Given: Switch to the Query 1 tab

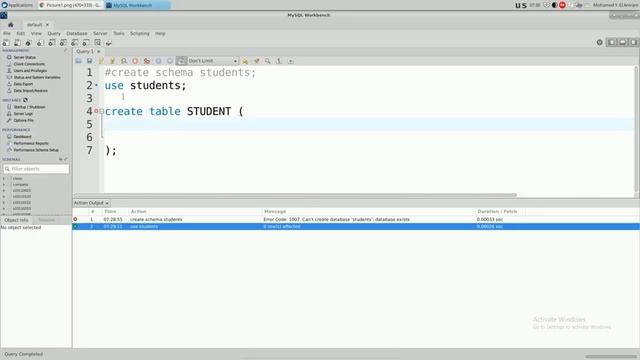Looking at the screenshot, I should click(x=85, y=51).
